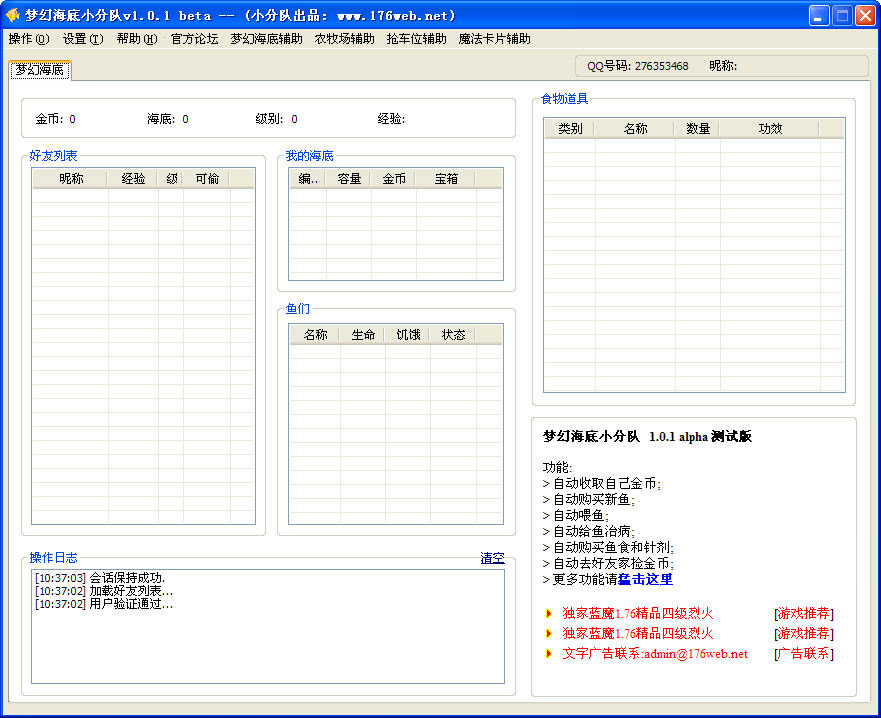Click 金币 column header in 我的海底 table
881x718 pixels.
[x=394, y=179]
